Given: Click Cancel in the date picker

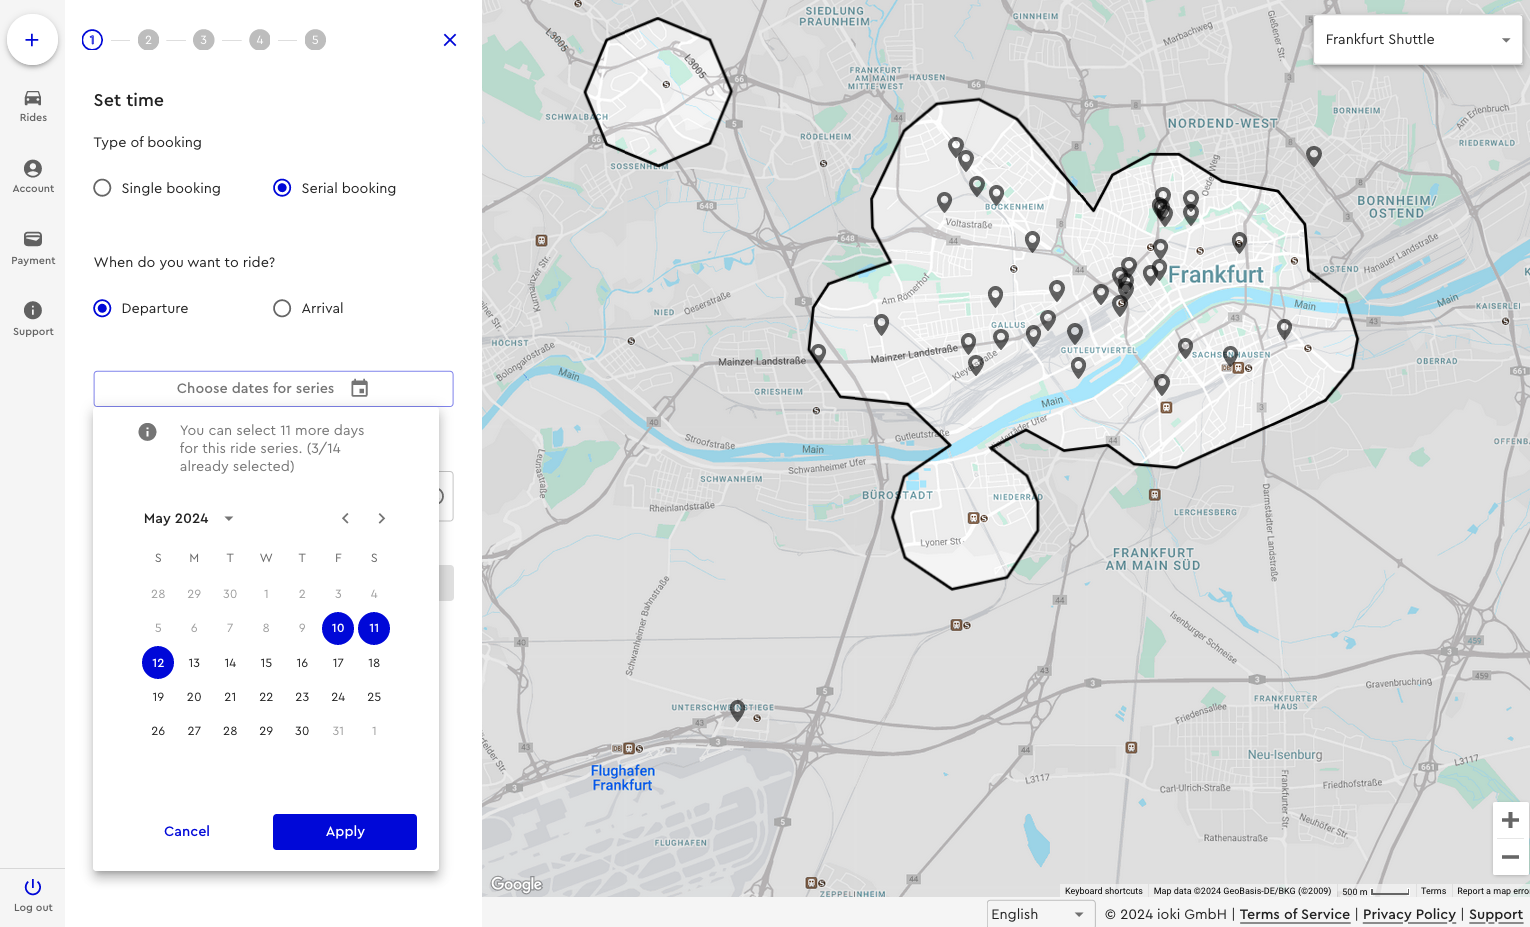Looking at the screenshot, I should [187, 832].
